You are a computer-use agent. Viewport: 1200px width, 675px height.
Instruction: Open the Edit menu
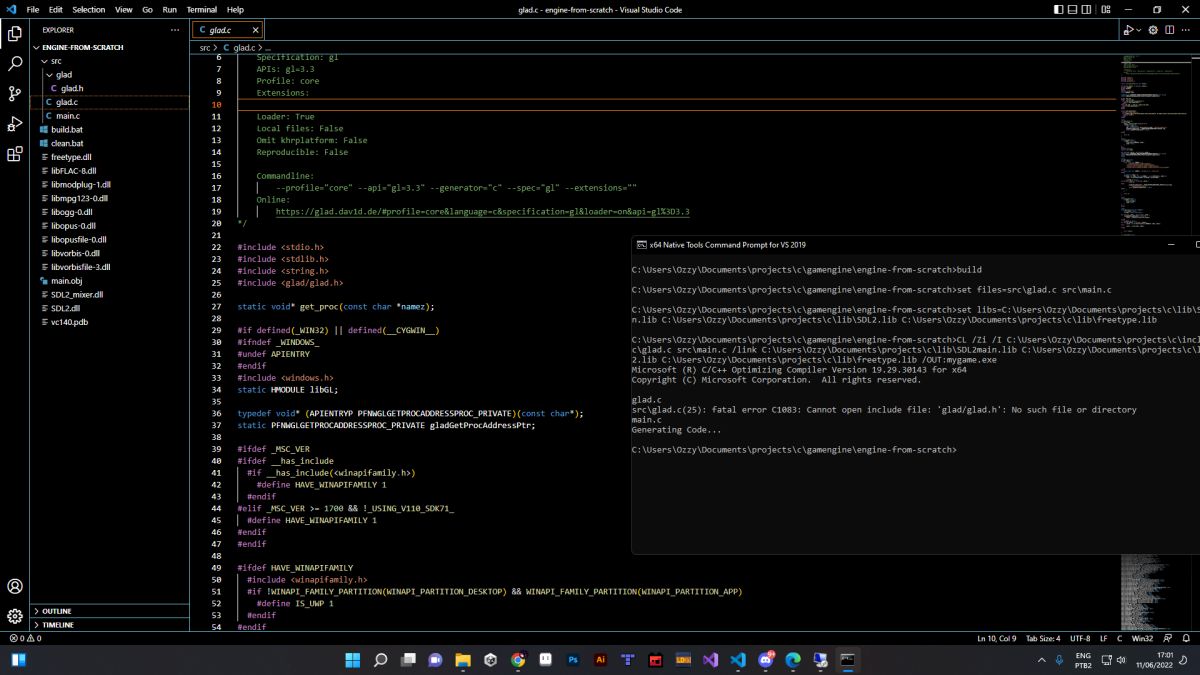point(56,9)
